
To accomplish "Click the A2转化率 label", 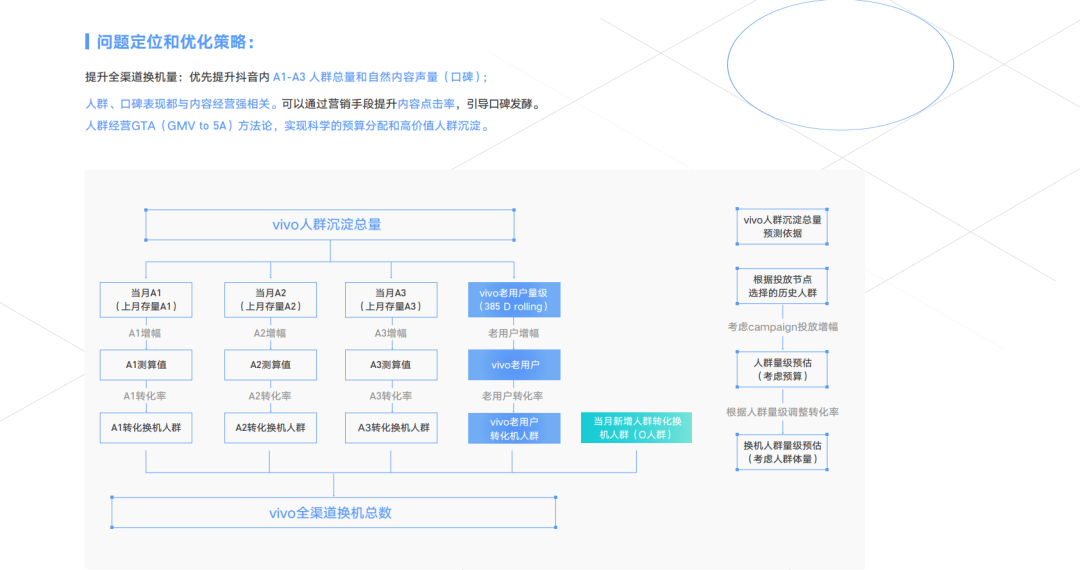I will click(x=269, y=396).
